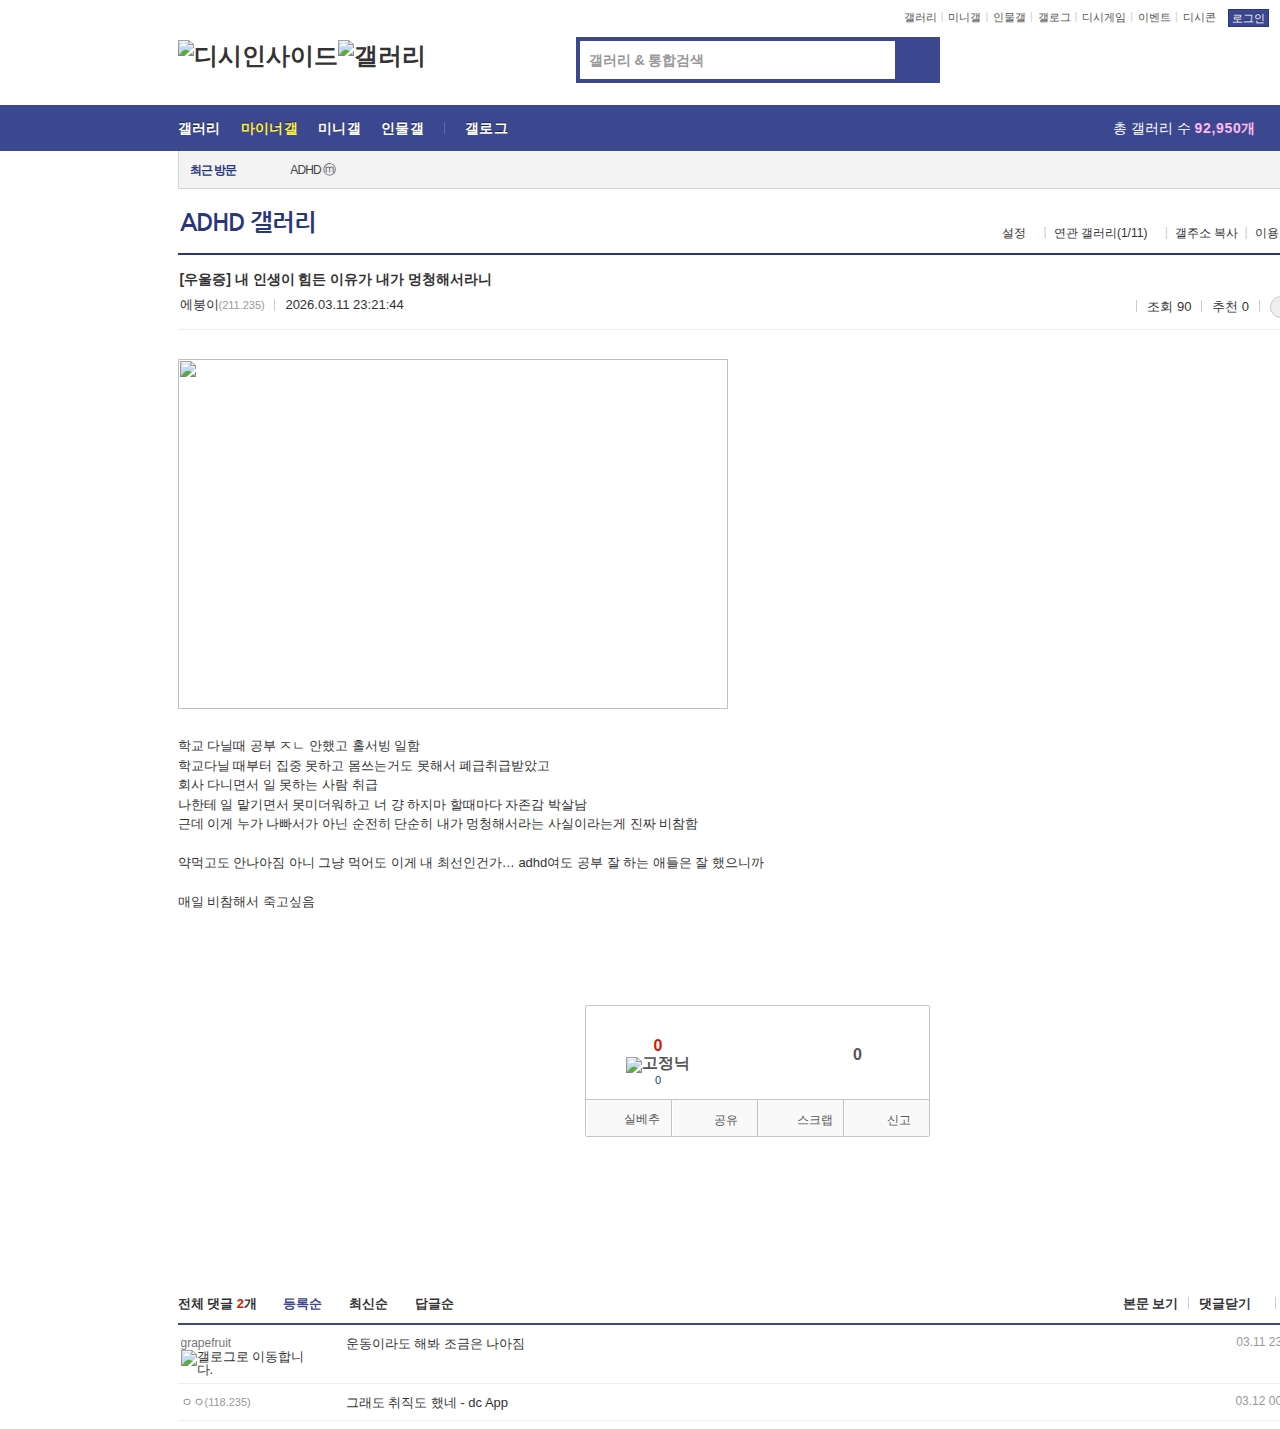Click the 고정닉 icon in the vote box
Screen dimensions: 1280x1429
click(657, 1064)
